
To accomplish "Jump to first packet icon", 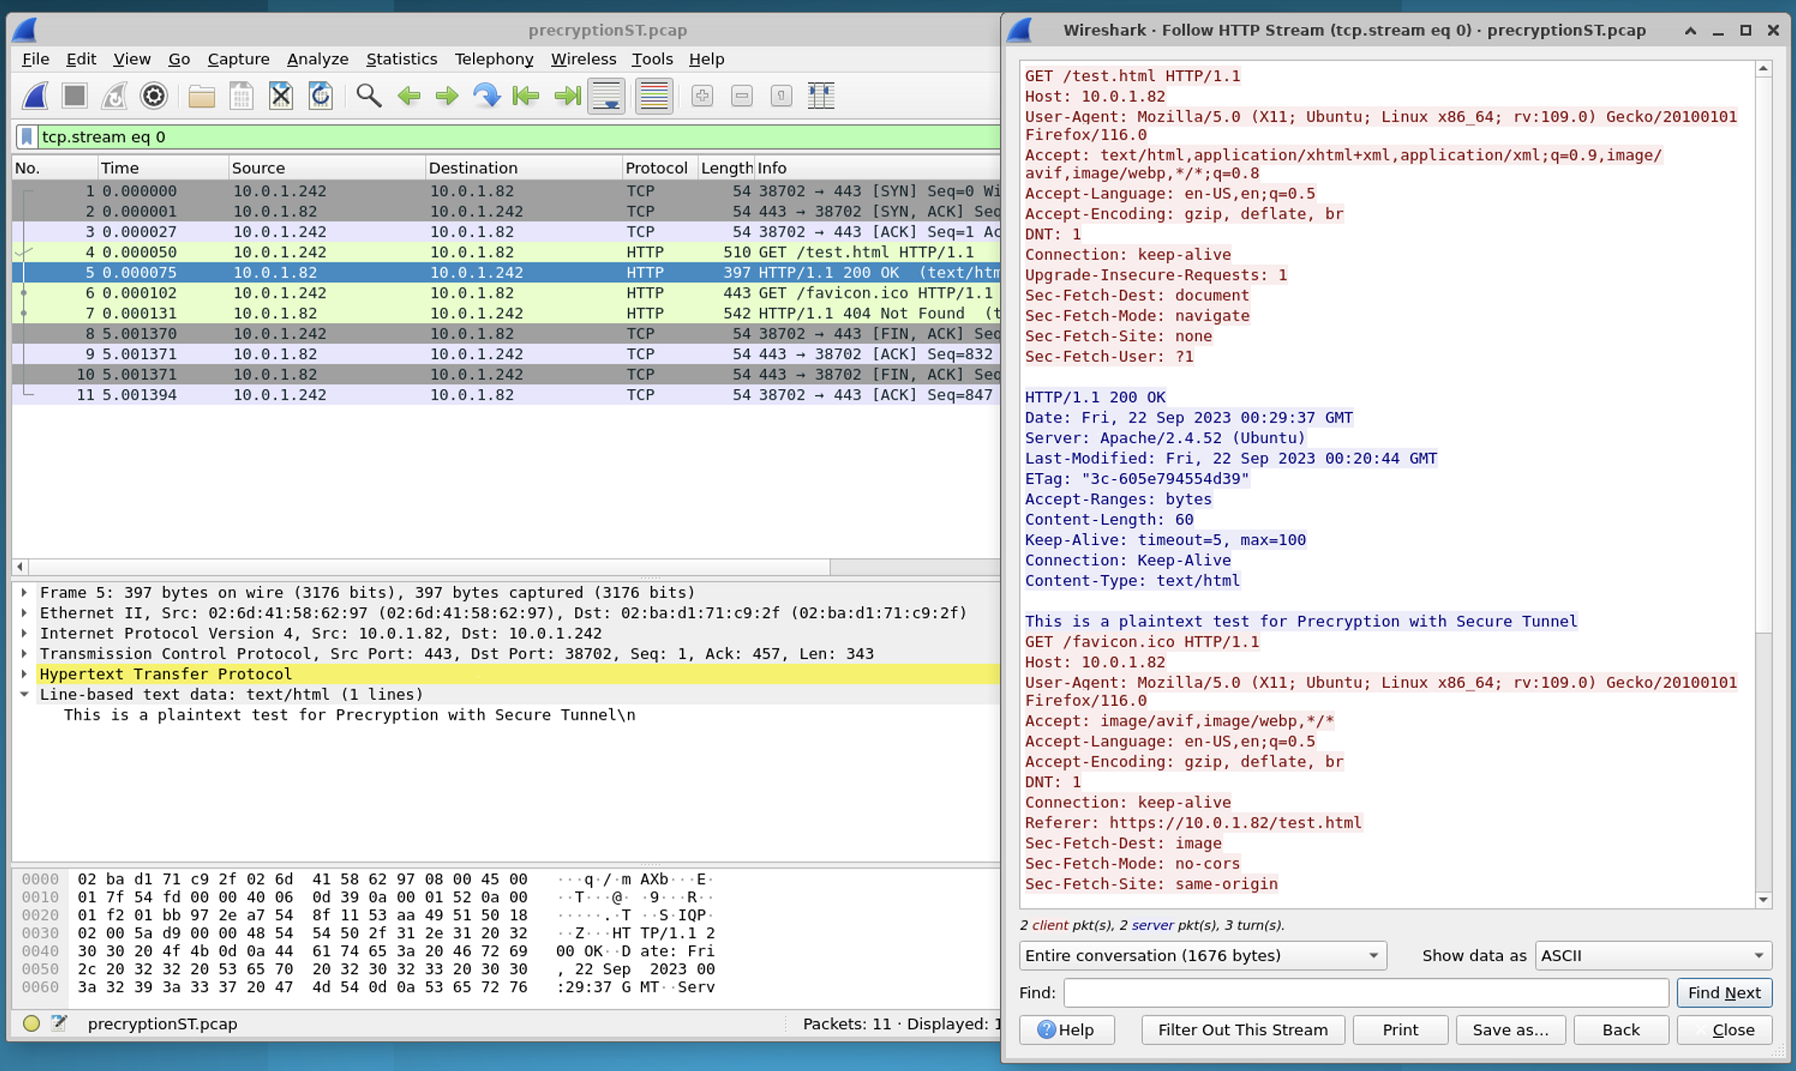I will (526, 96).
